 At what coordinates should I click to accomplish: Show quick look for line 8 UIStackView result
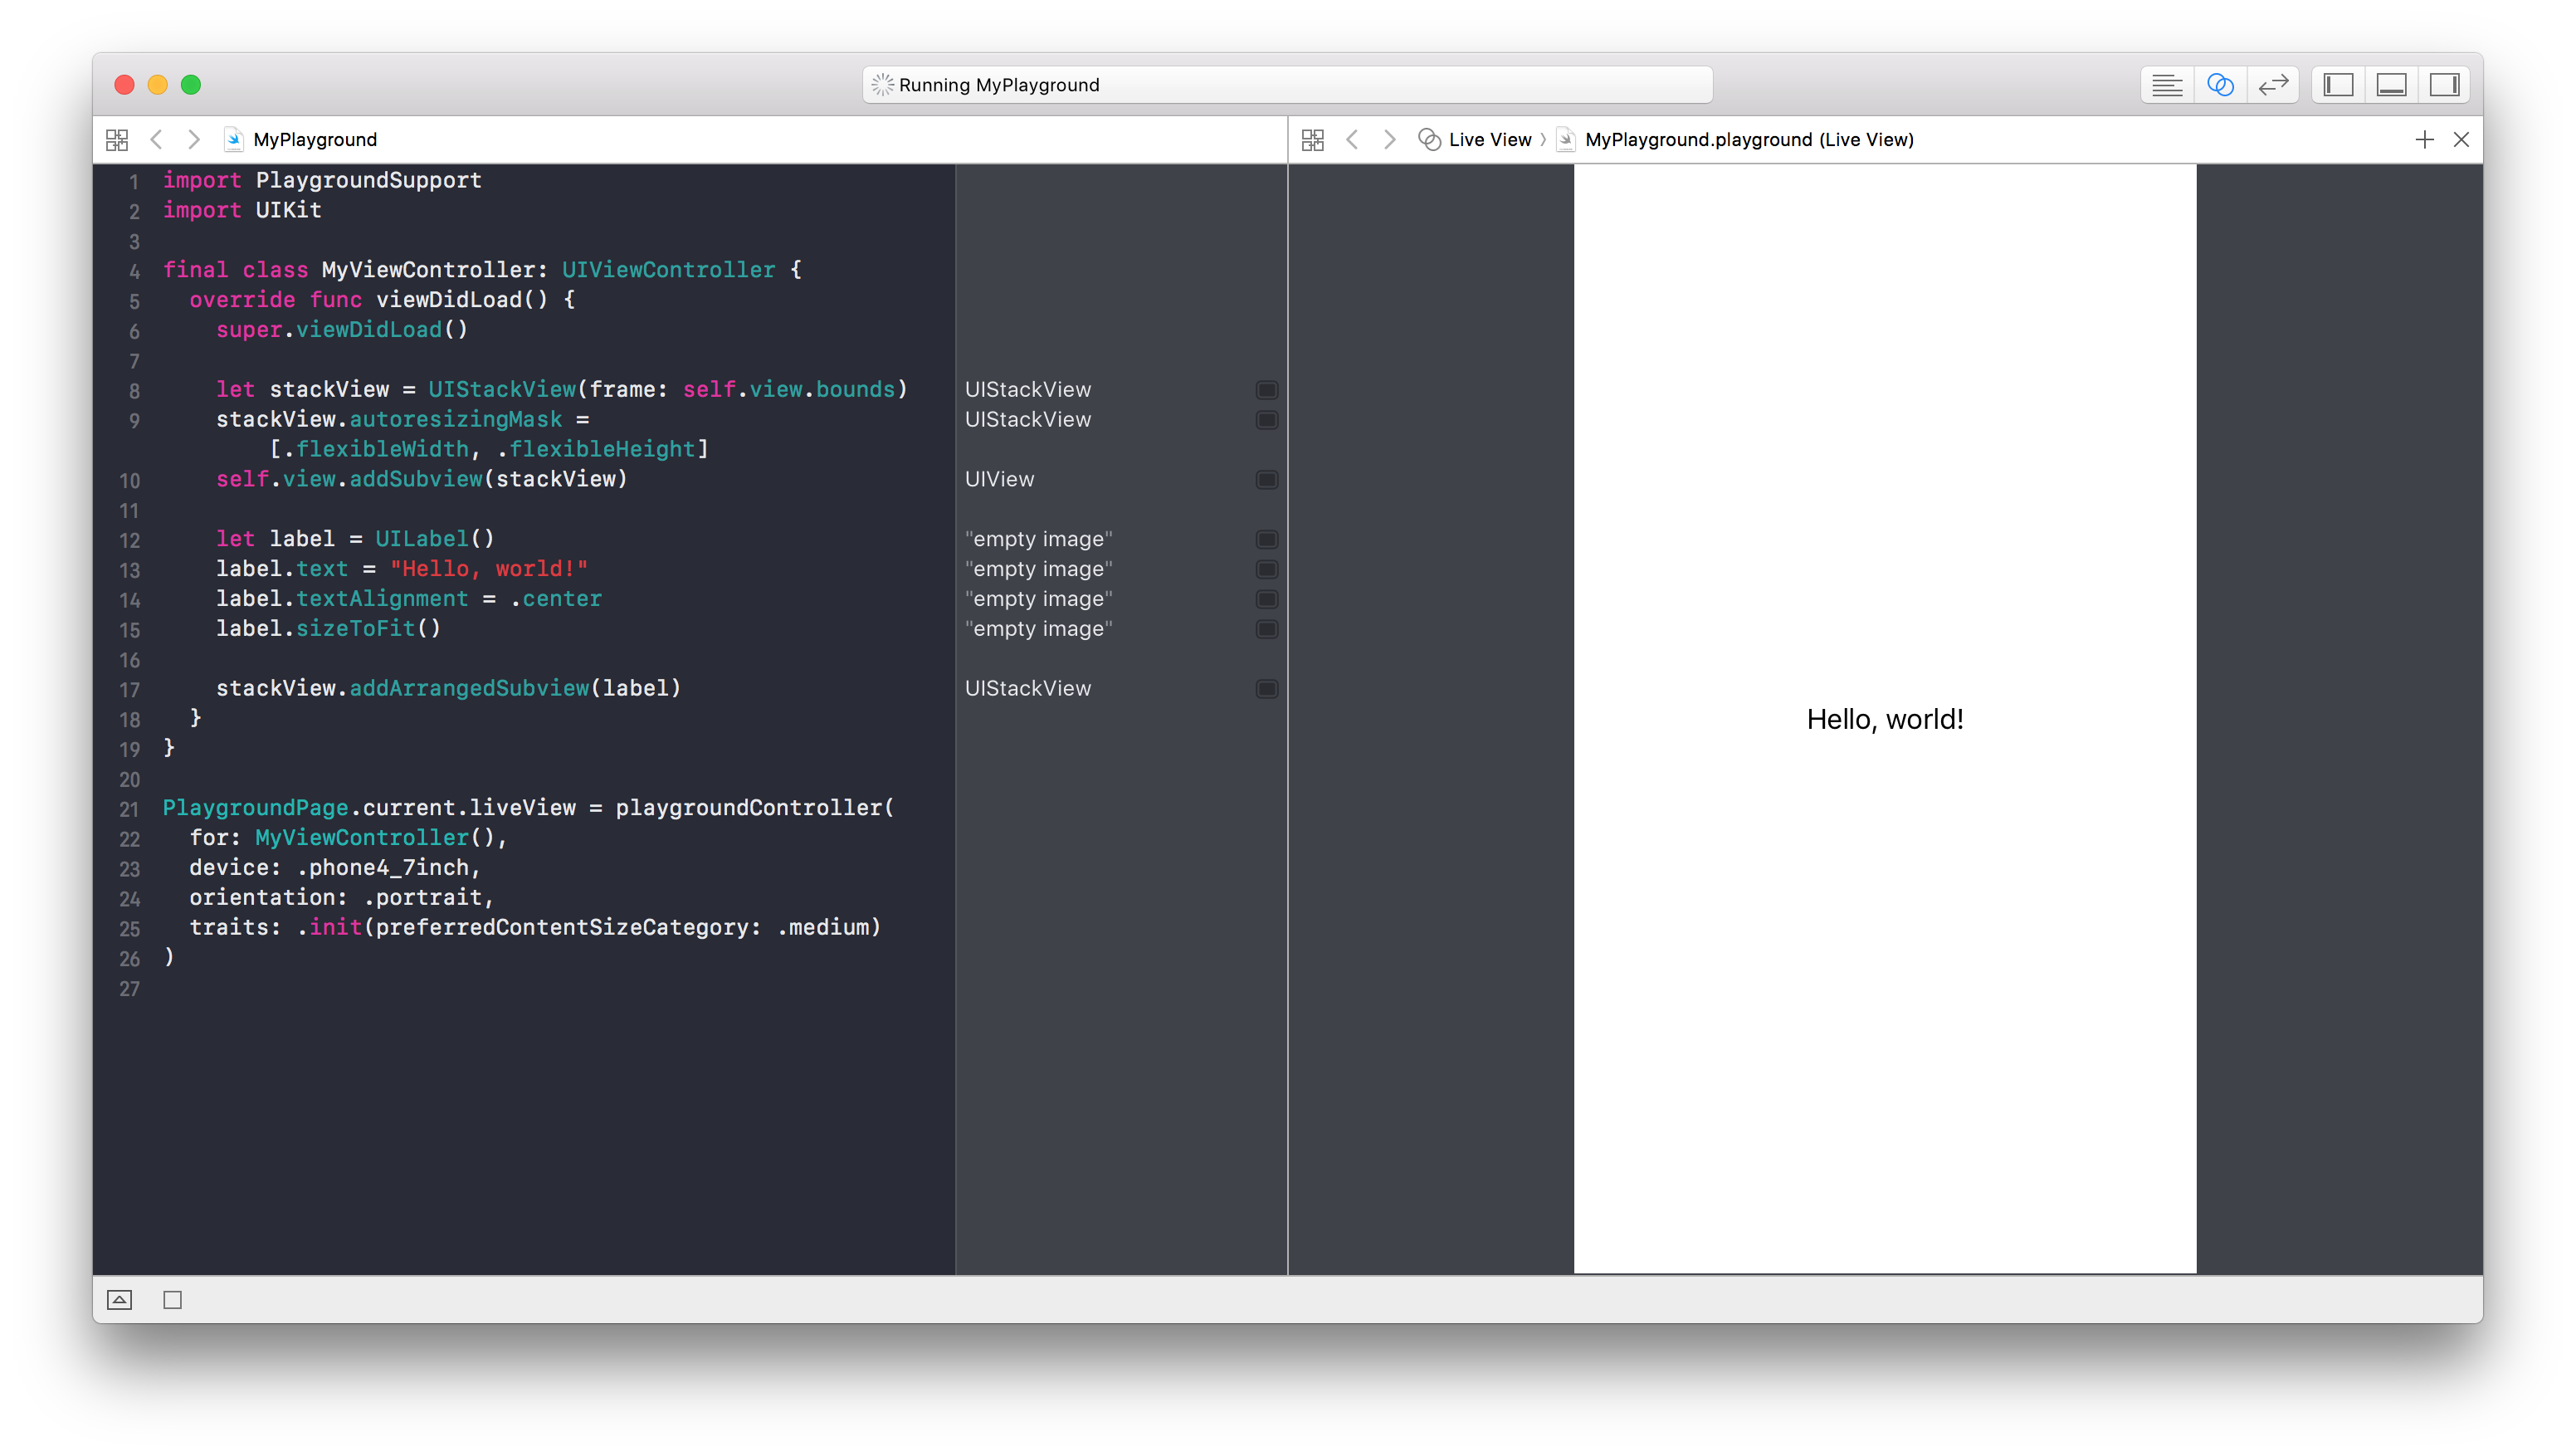click(1266, 390)
